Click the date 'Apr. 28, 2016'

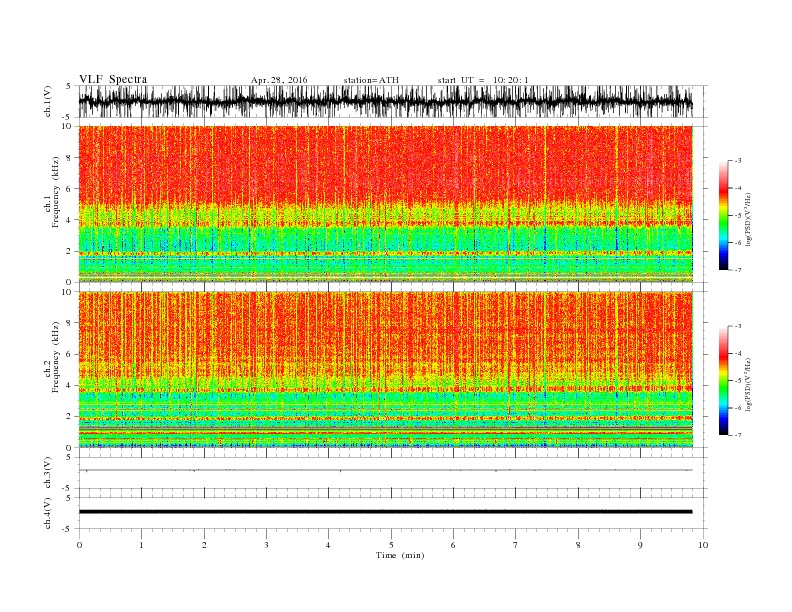279,80
